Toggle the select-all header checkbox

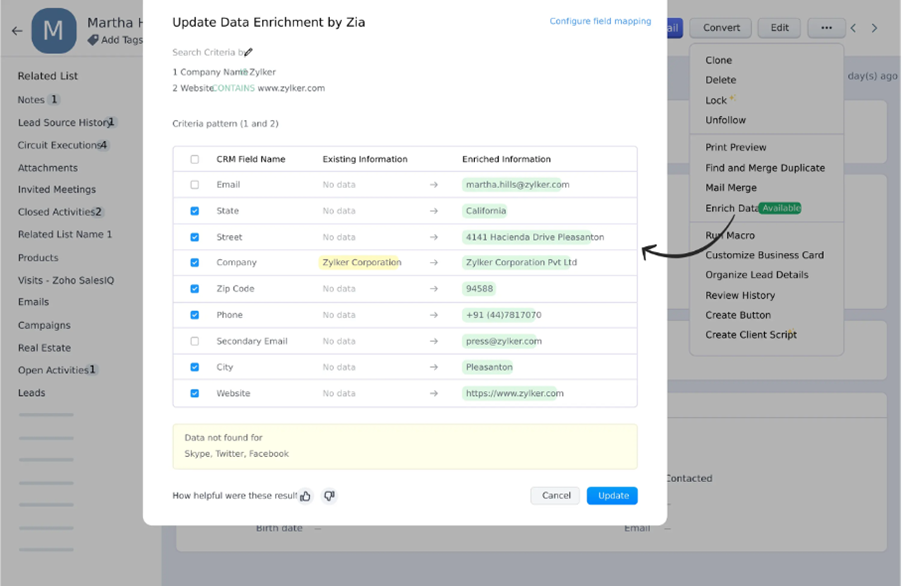[x=195, y=159]
